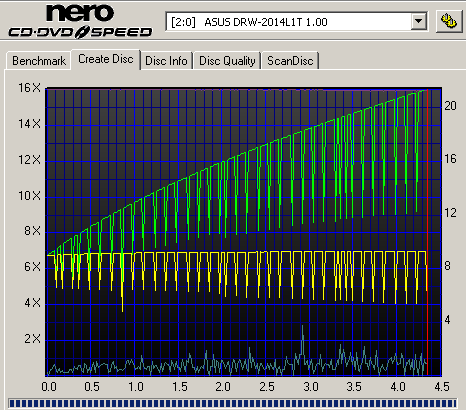Click the 4.5 label on horizontal axis
The height and width of the screenshot is (410, 466).
[442, 387]
